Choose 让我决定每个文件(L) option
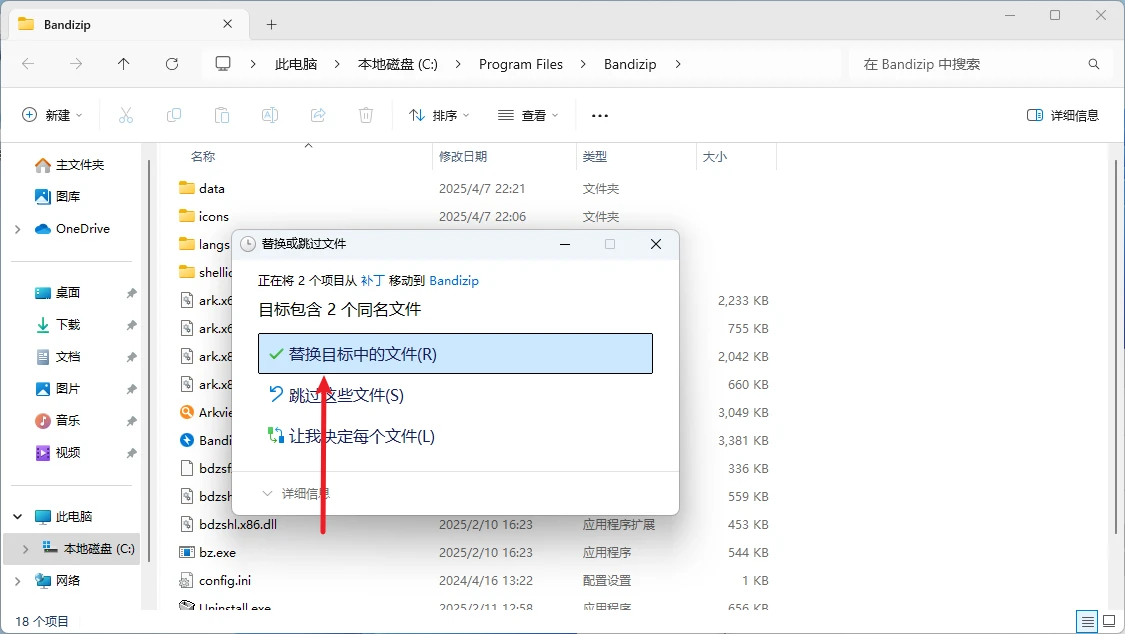The height and width of the screenshot is (634, 1125). click(456, 436)
